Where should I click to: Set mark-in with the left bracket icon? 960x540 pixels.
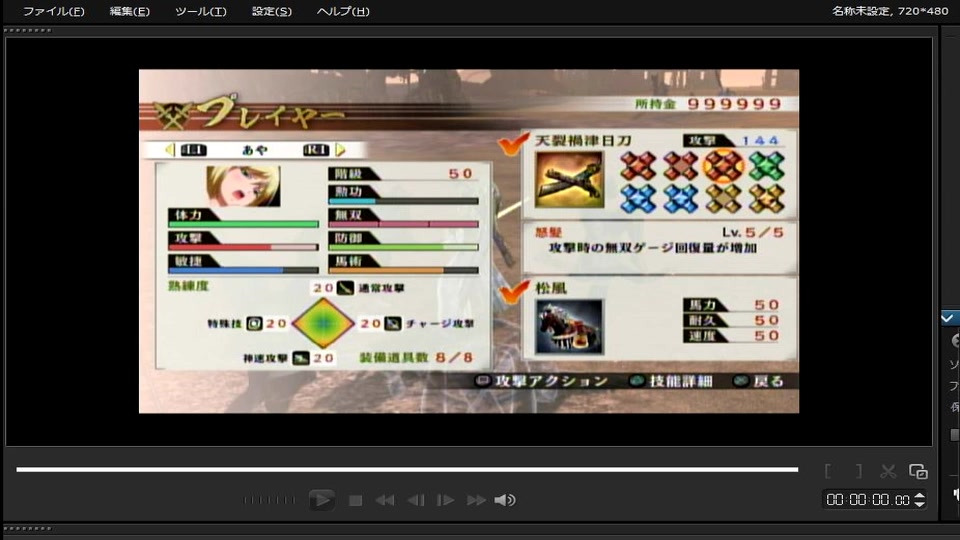(x=828, y=471)
